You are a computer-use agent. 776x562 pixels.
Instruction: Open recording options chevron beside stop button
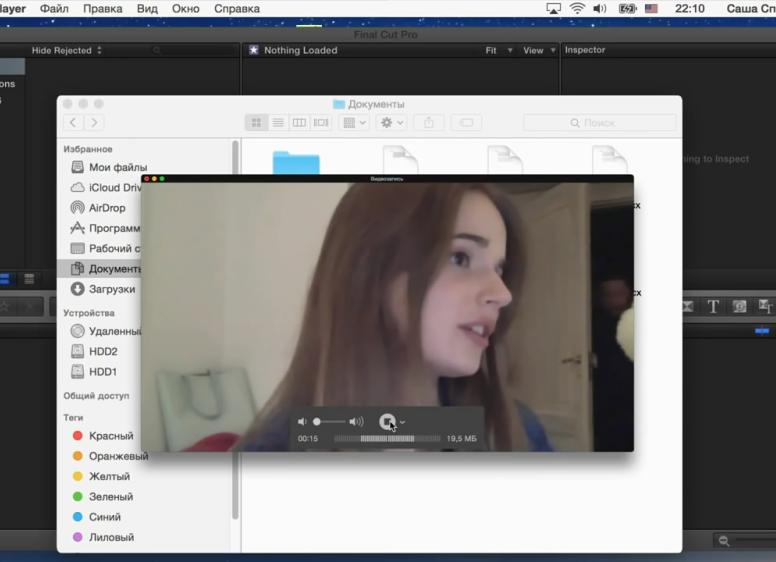pyautogui.click(x=402, y=422)
